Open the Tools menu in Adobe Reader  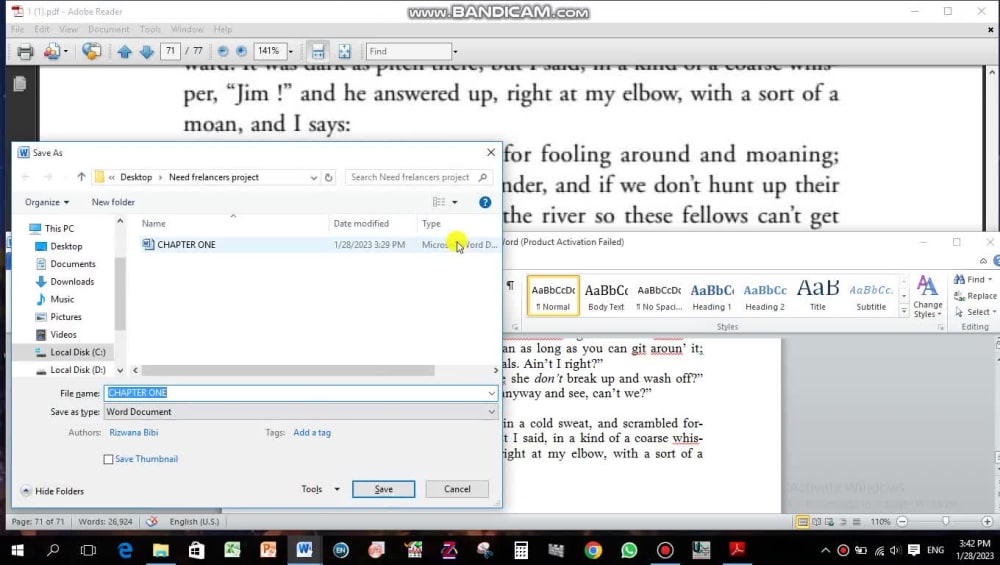150,29
